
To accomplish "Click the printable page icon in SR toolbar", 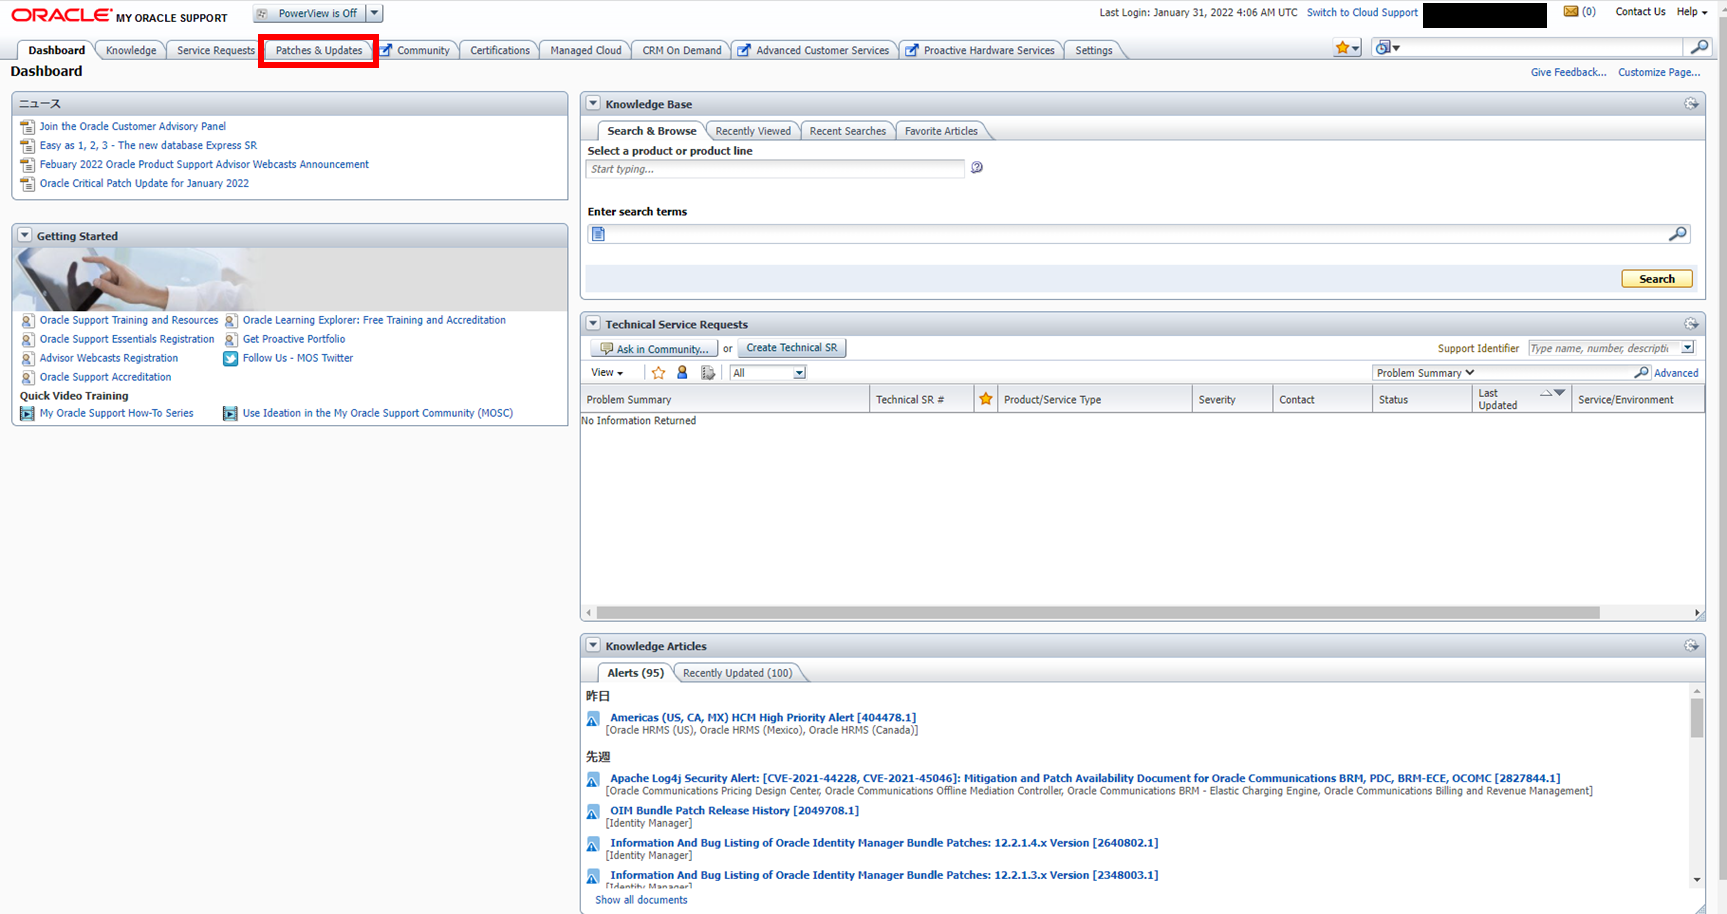I will point(708,372).
